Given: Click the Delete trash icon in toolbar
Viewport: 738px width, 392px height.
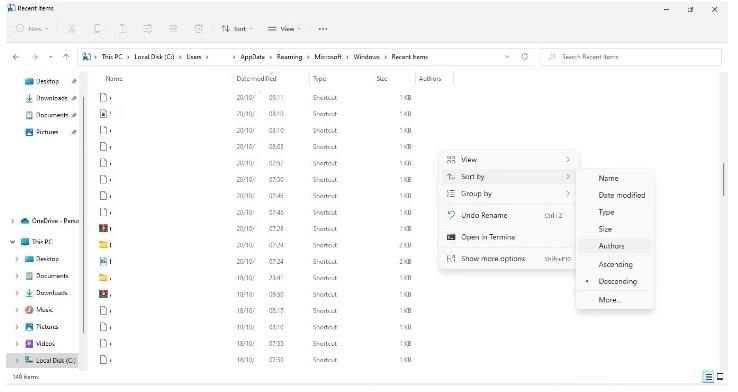Looking at the screenshot, I should pyautogui.click(x=199, y=29).
